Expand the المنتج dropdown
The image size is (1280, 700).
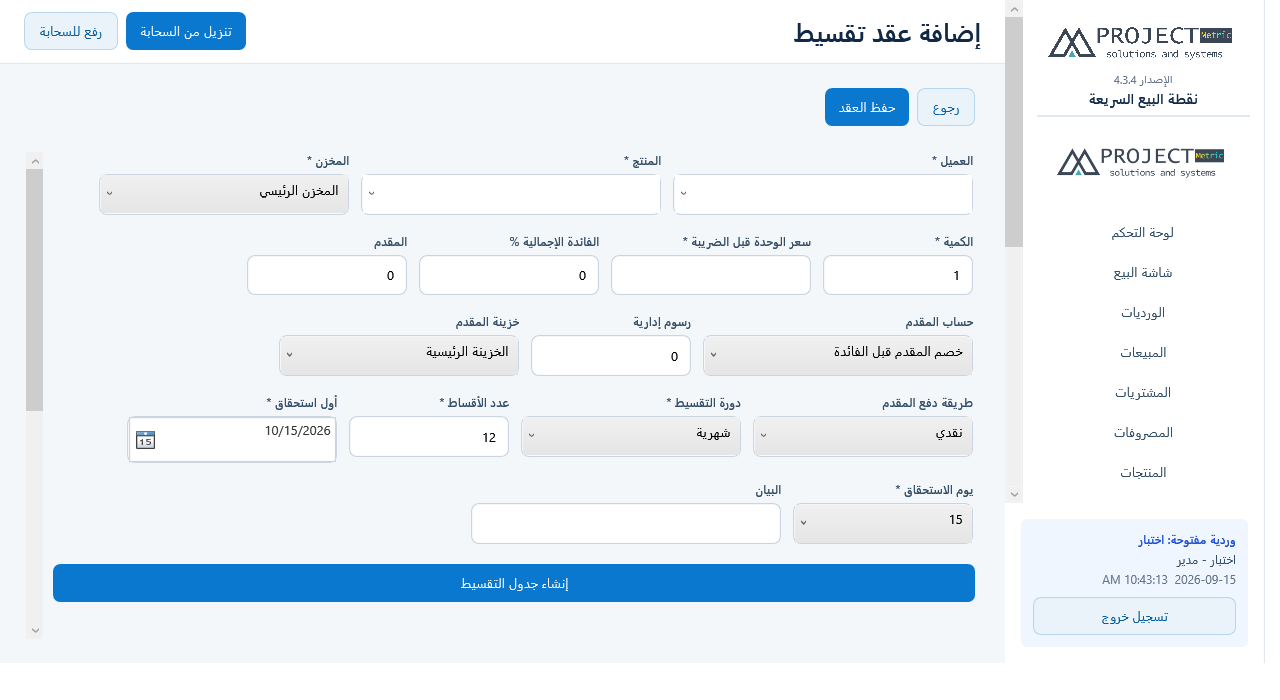[511, 194]
